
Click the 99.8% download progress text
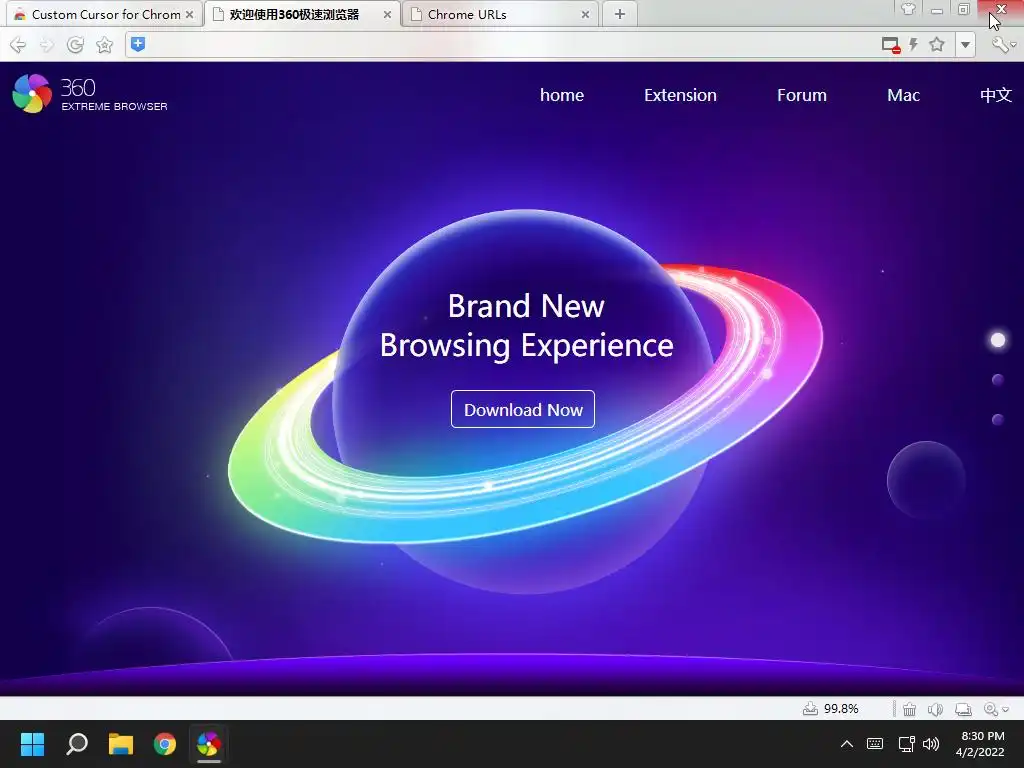click(x=841, y=709)
